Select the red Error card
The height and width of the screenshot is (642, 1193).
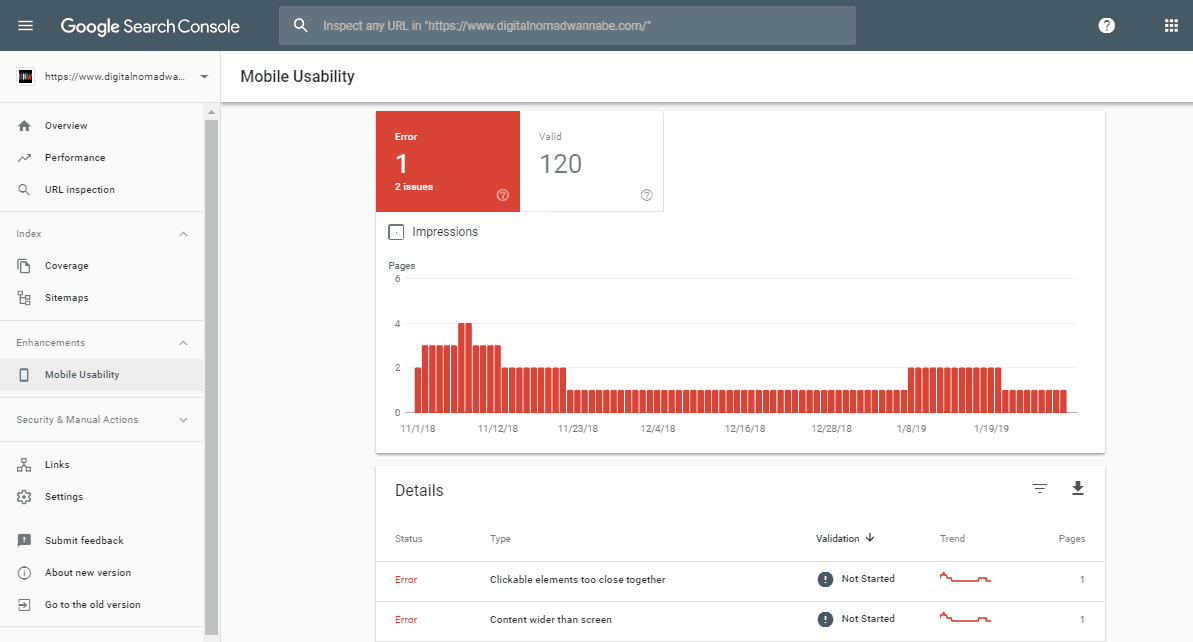pos(447,160)
